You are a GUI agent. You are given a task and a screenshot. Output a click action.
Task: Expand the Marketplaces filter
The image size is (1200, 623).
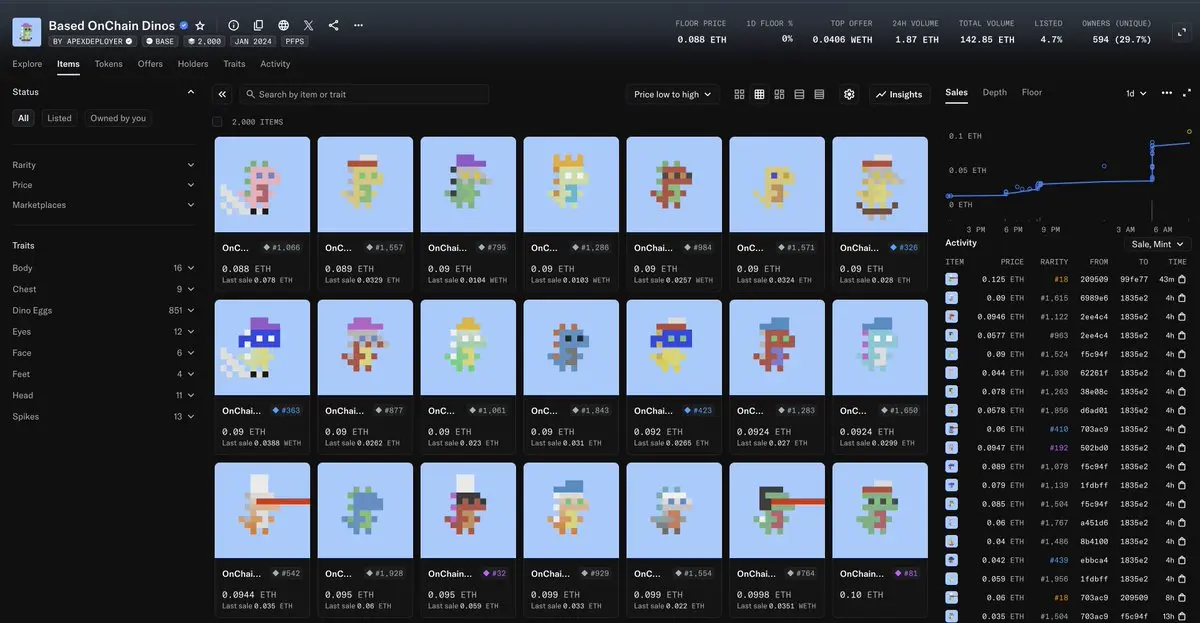(x=104, y=205)
